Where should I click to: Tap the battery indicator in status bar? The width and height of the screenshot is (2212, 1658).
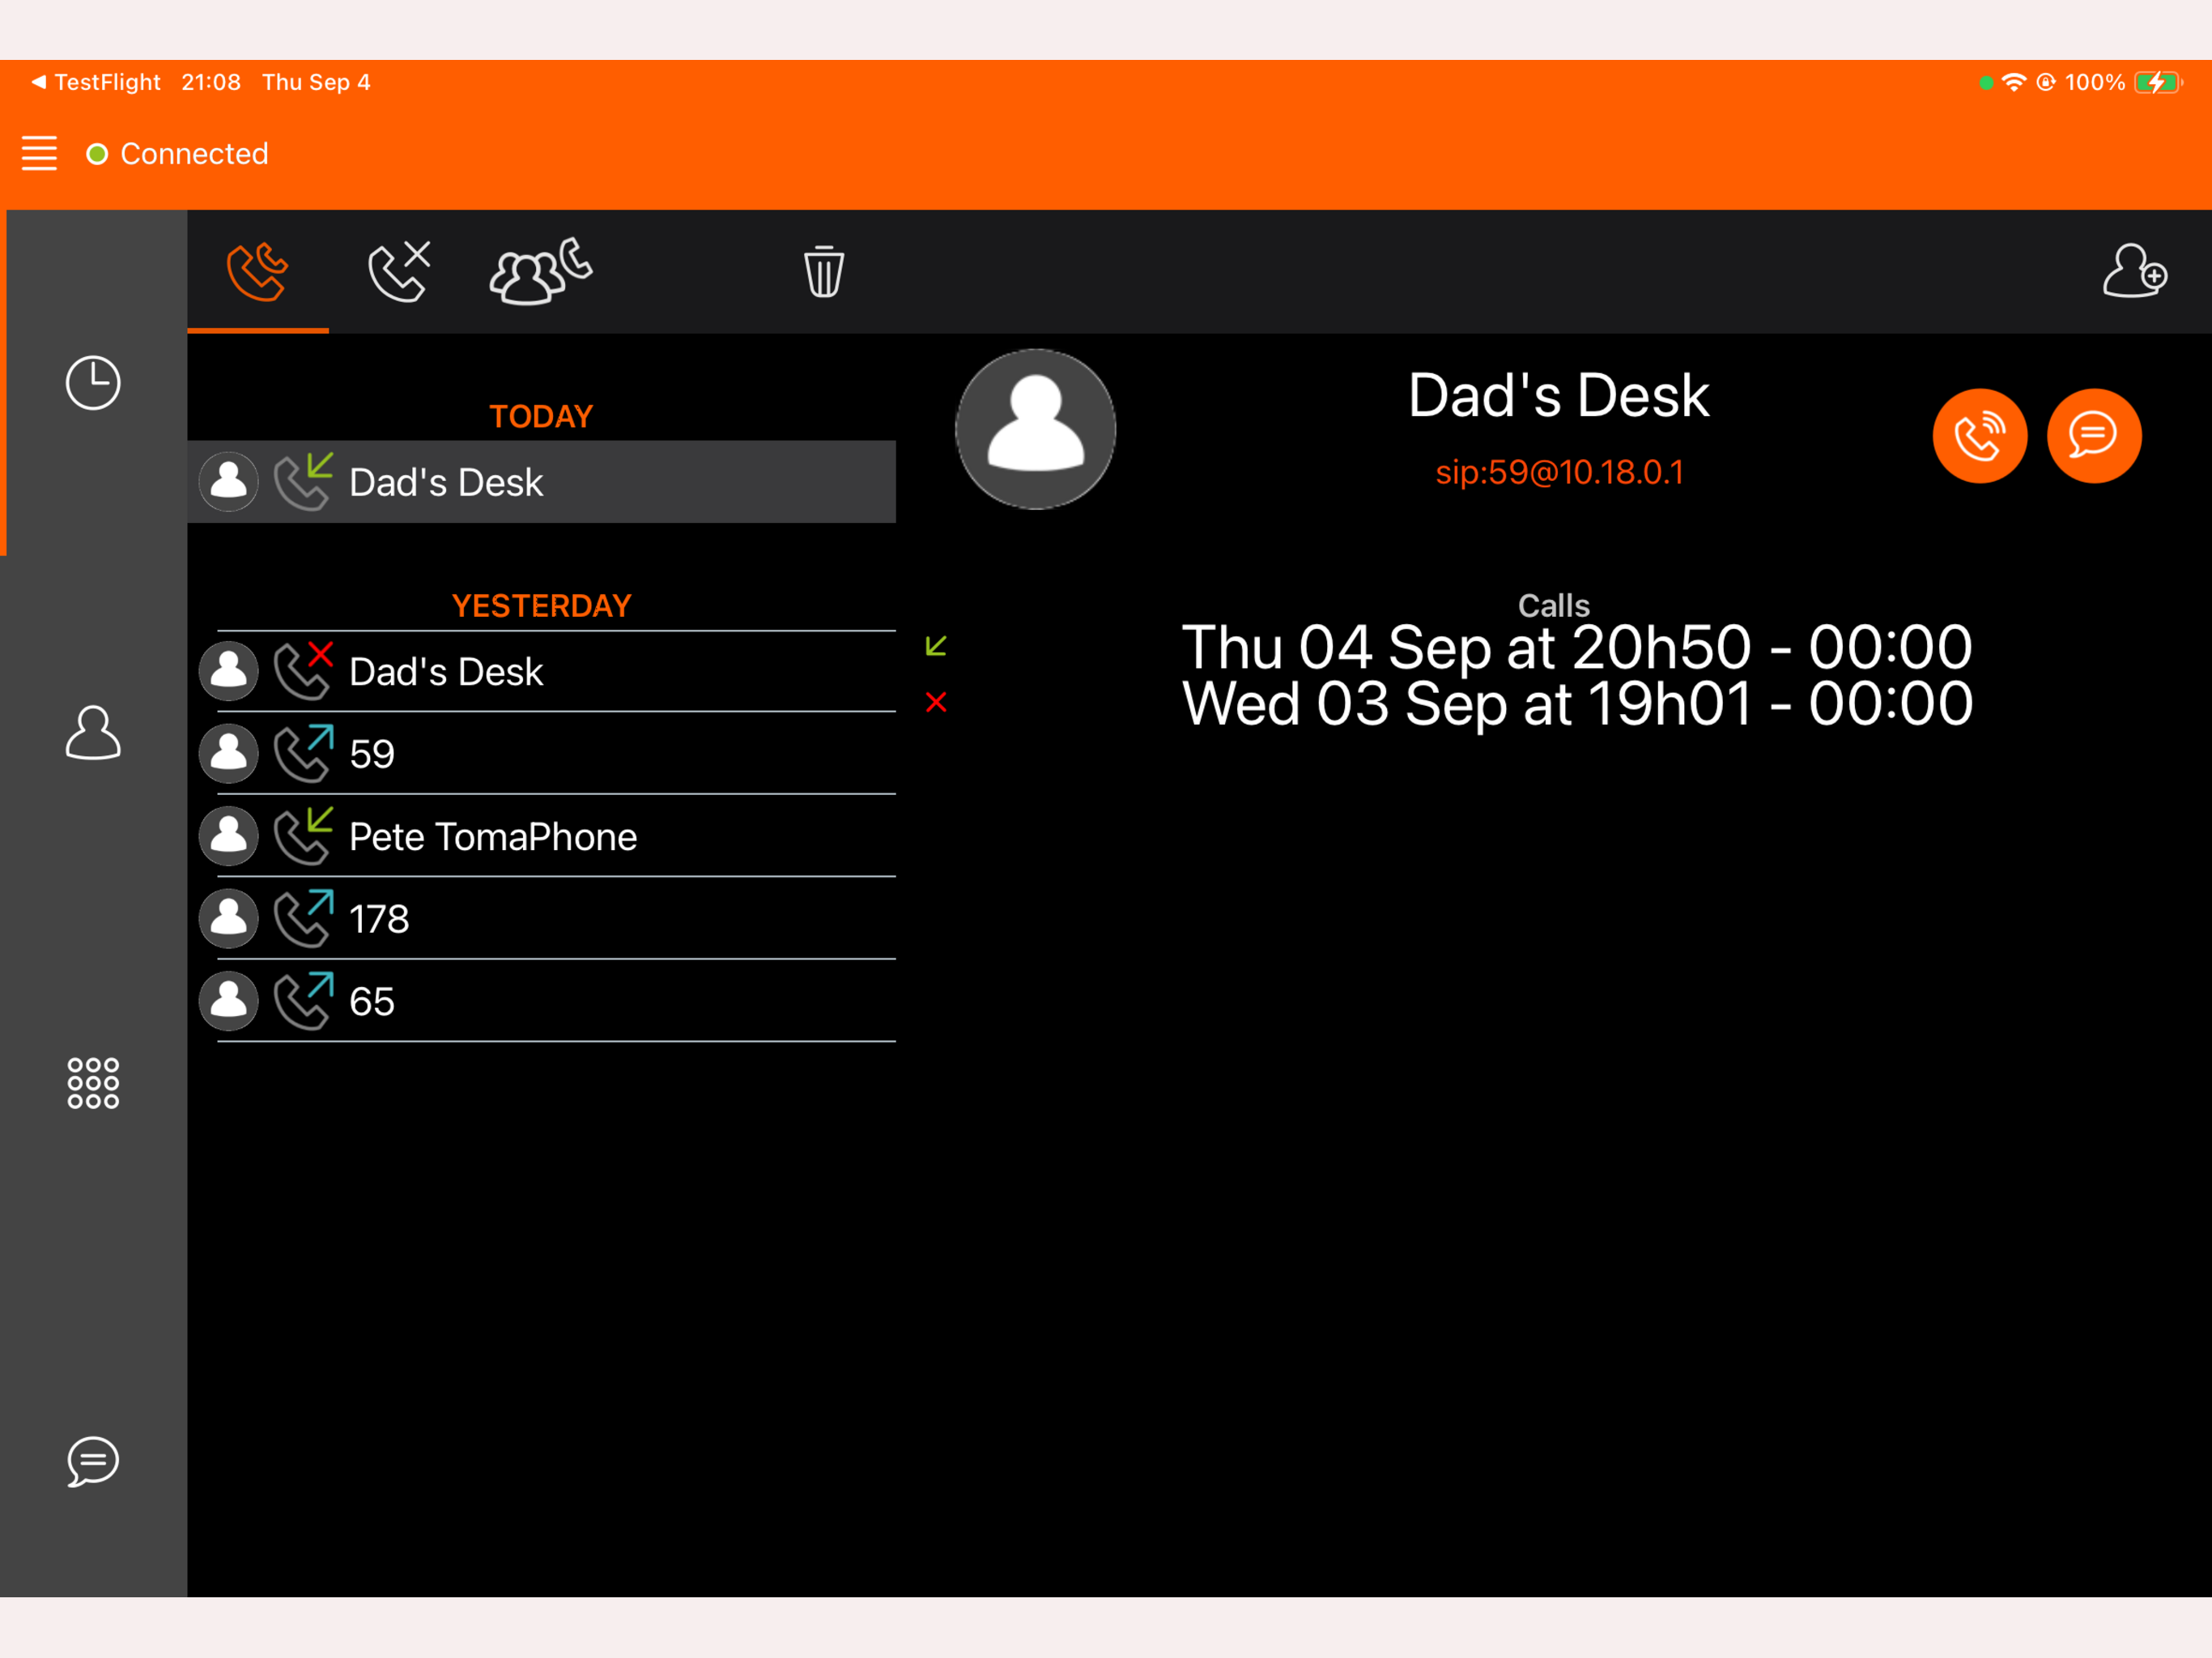click(x=2158, y=82)
